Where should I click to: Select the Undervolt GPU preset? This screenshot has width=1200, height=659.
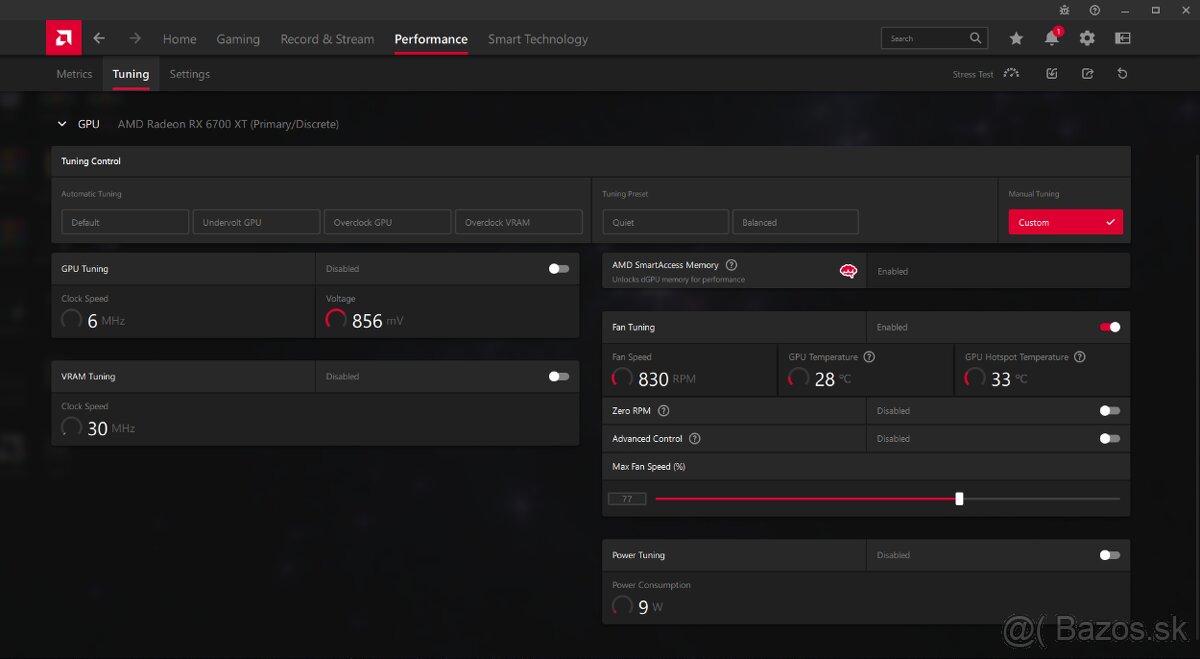[x=256, y=221]
